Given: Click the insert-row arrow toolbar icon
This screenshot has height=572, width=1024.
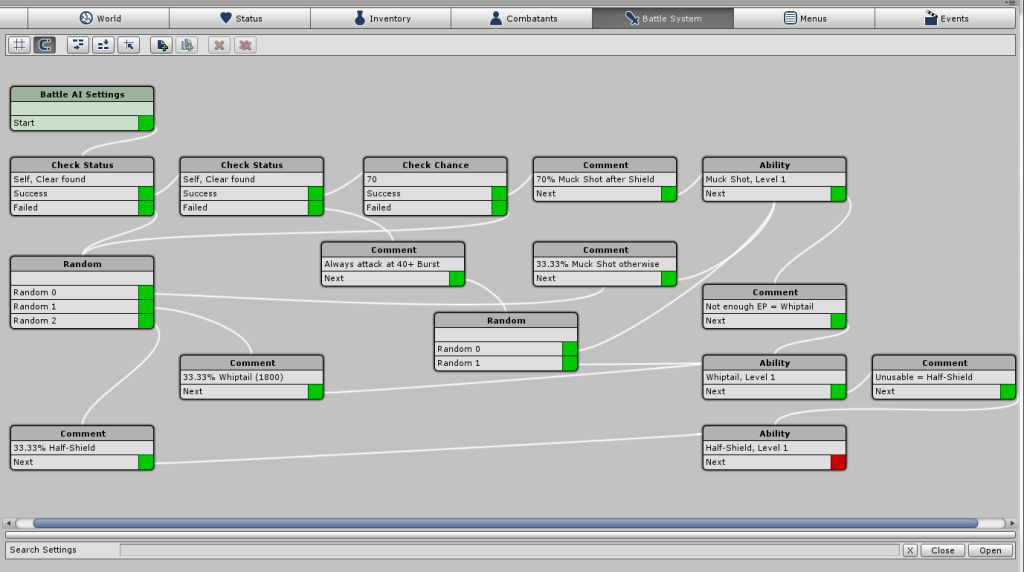Looking at the screenshot, I should (103, 45).
